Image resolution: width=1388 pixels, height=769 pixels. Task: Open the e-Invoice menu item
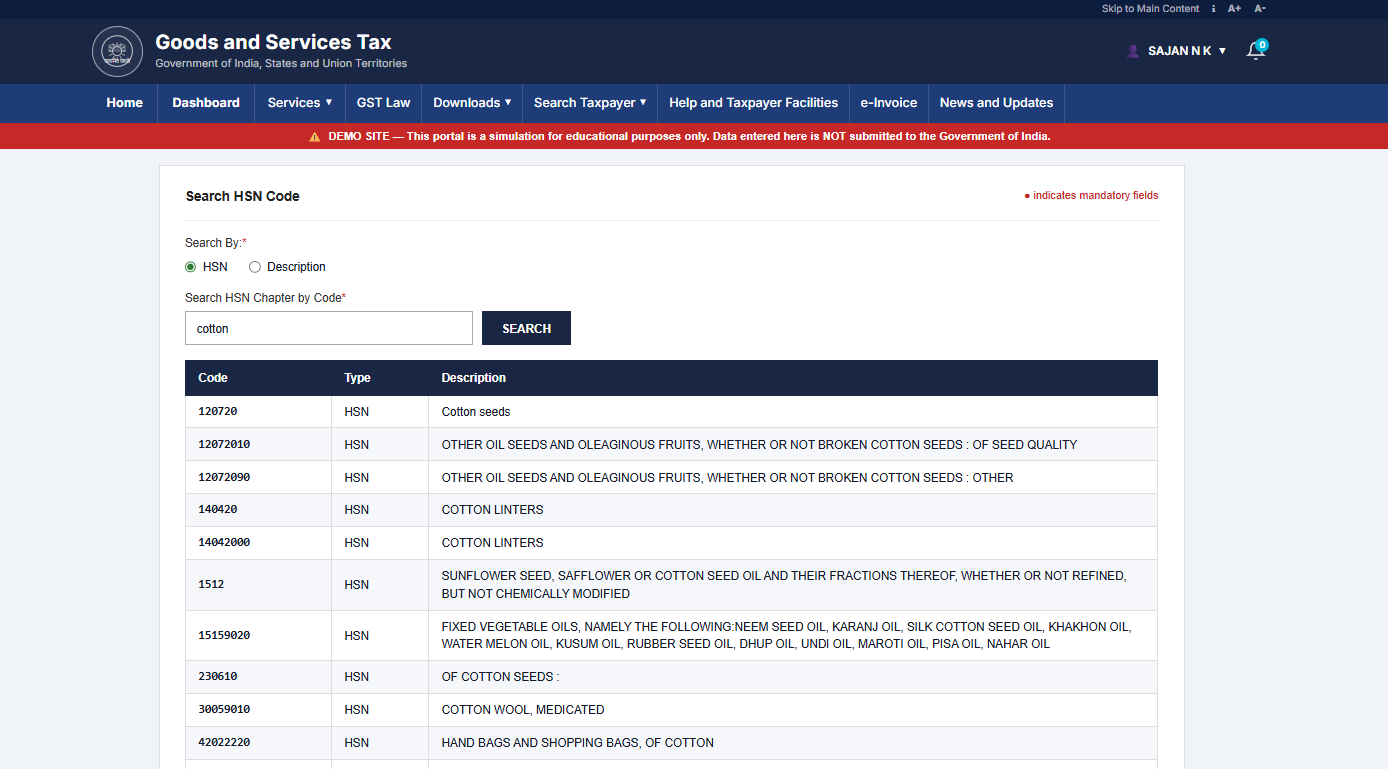(x=889, y=103)
